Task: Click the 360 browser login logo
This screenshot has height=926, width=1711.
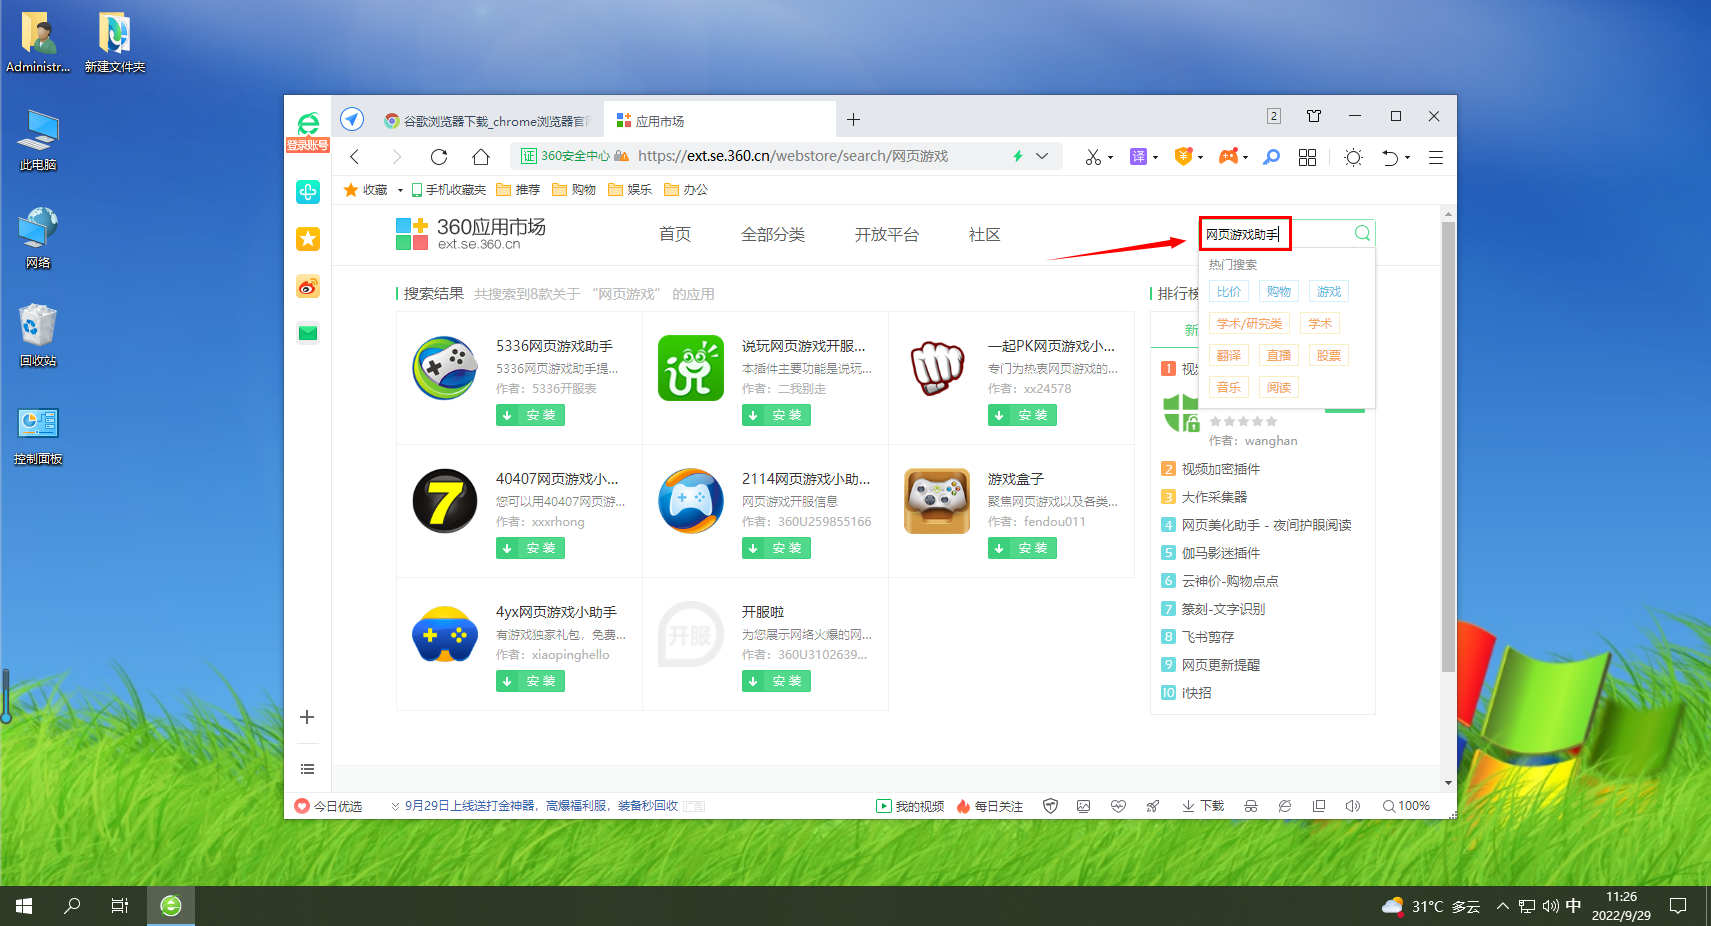Action: coord(308,131)
